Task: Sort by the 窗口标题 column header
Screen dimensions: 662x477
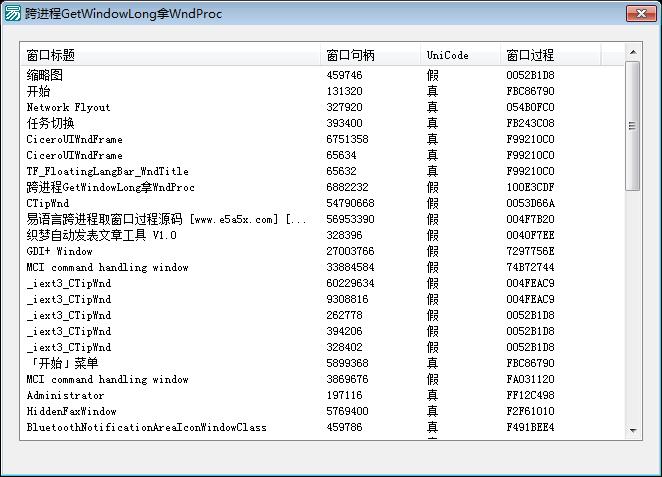Action: 50,55
